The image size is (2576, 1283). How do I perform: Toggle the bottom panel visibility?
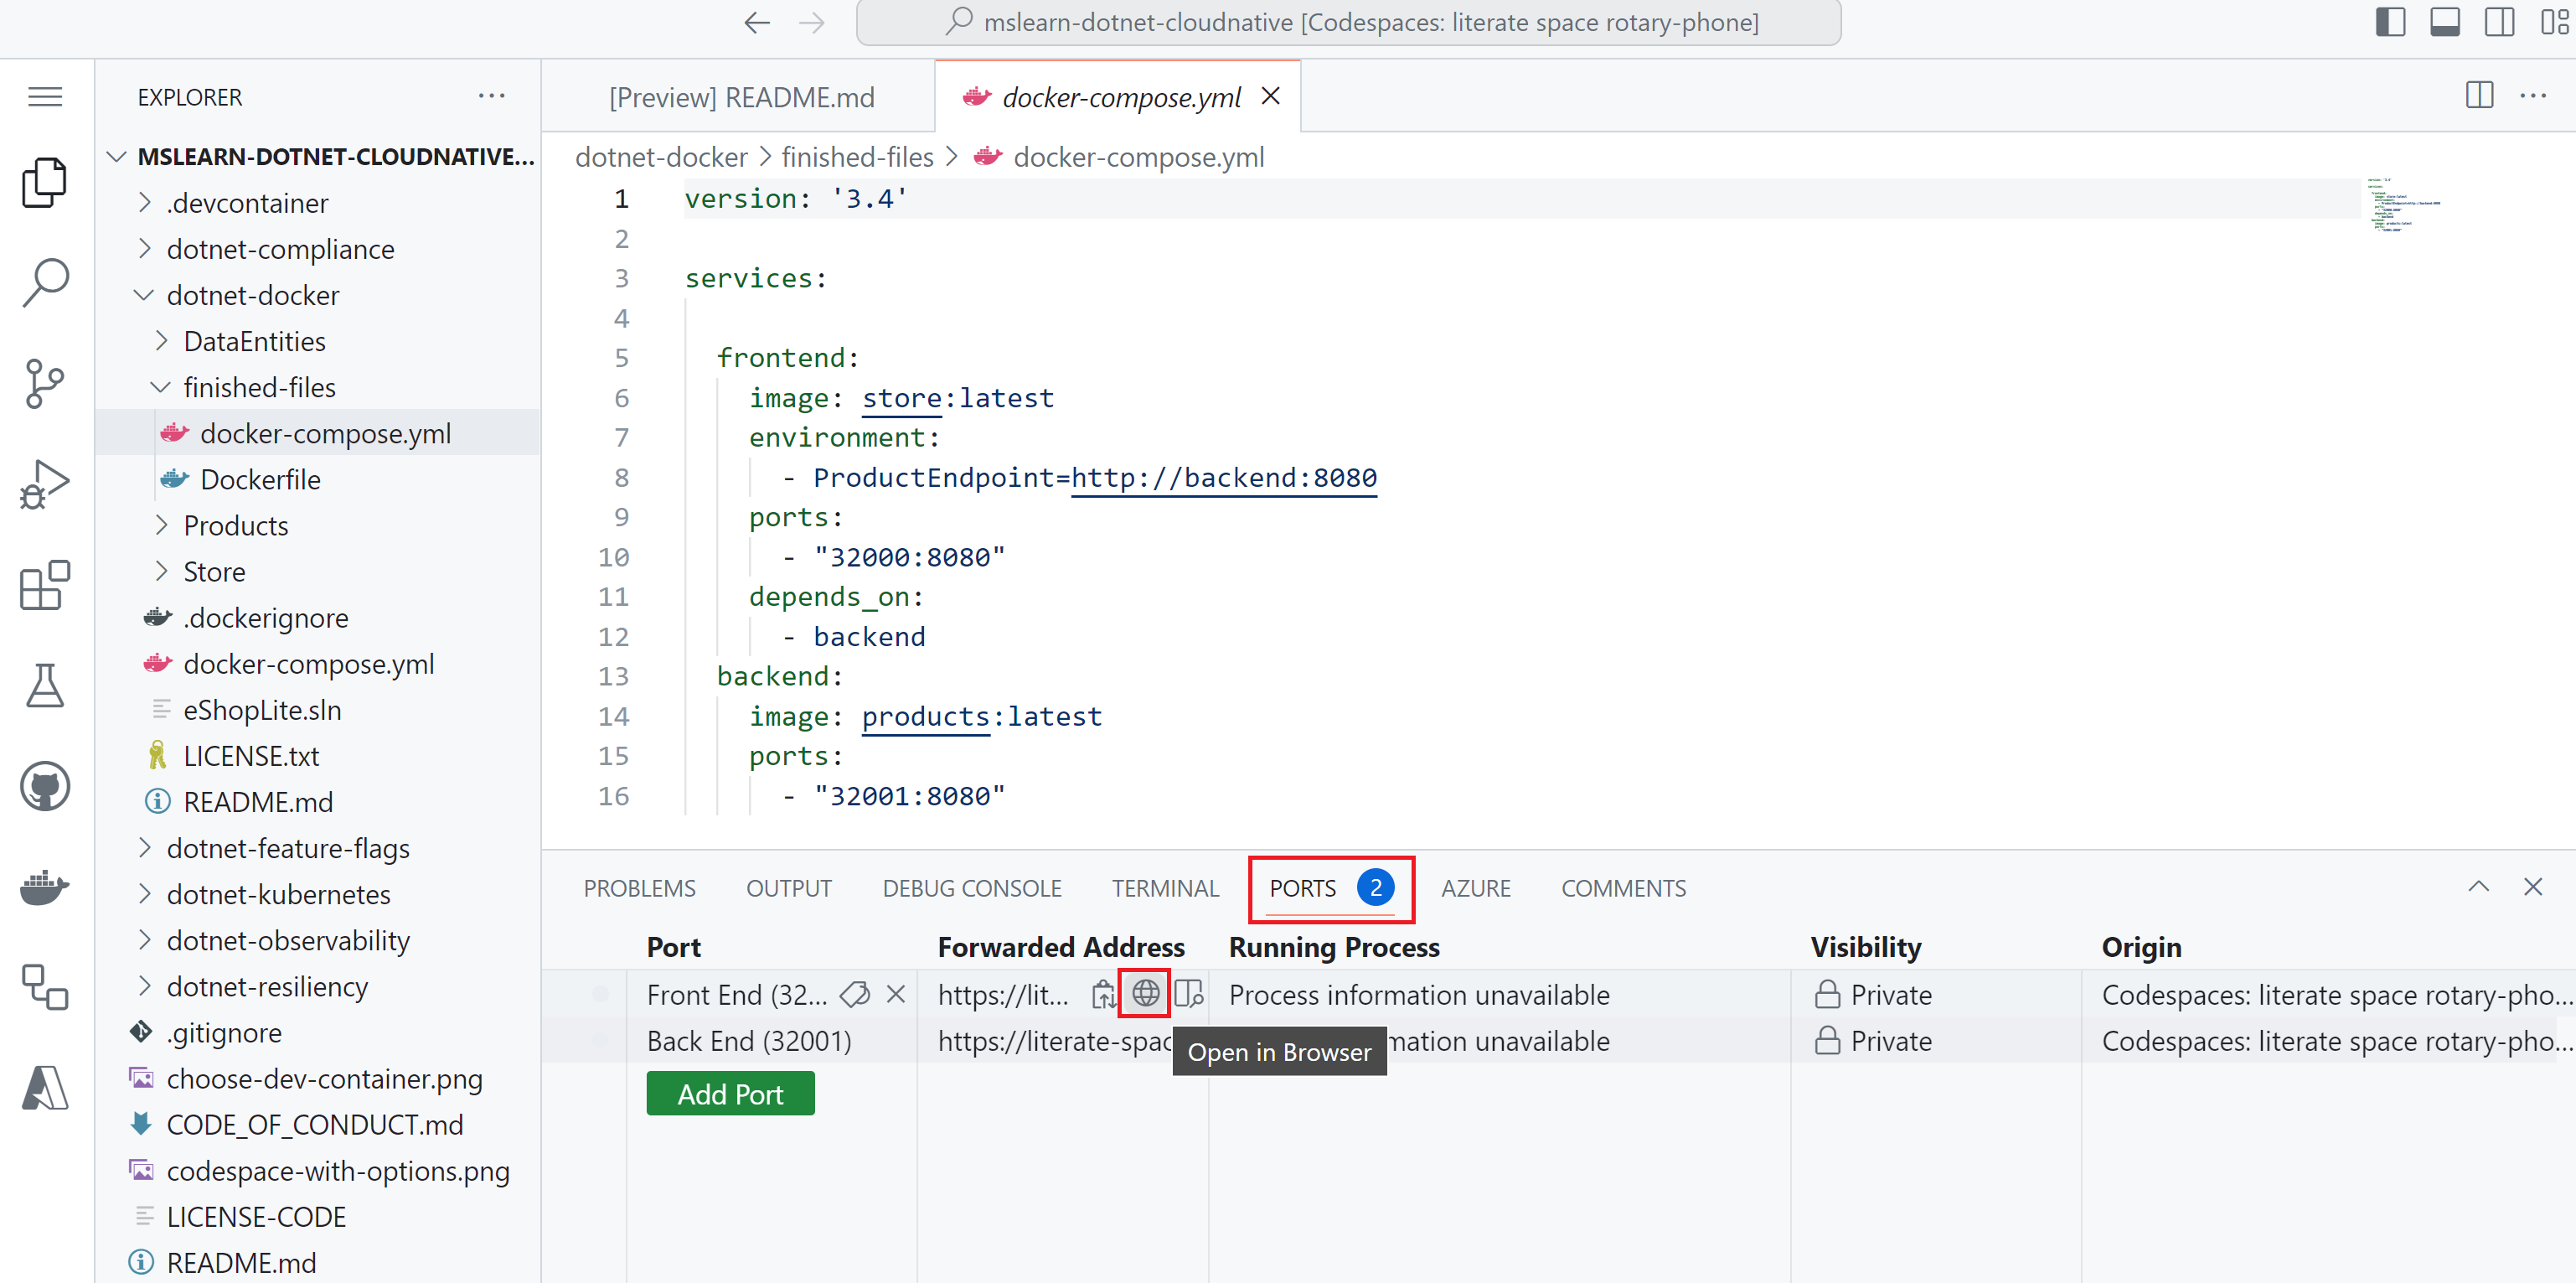click(x=2445, y=21)
